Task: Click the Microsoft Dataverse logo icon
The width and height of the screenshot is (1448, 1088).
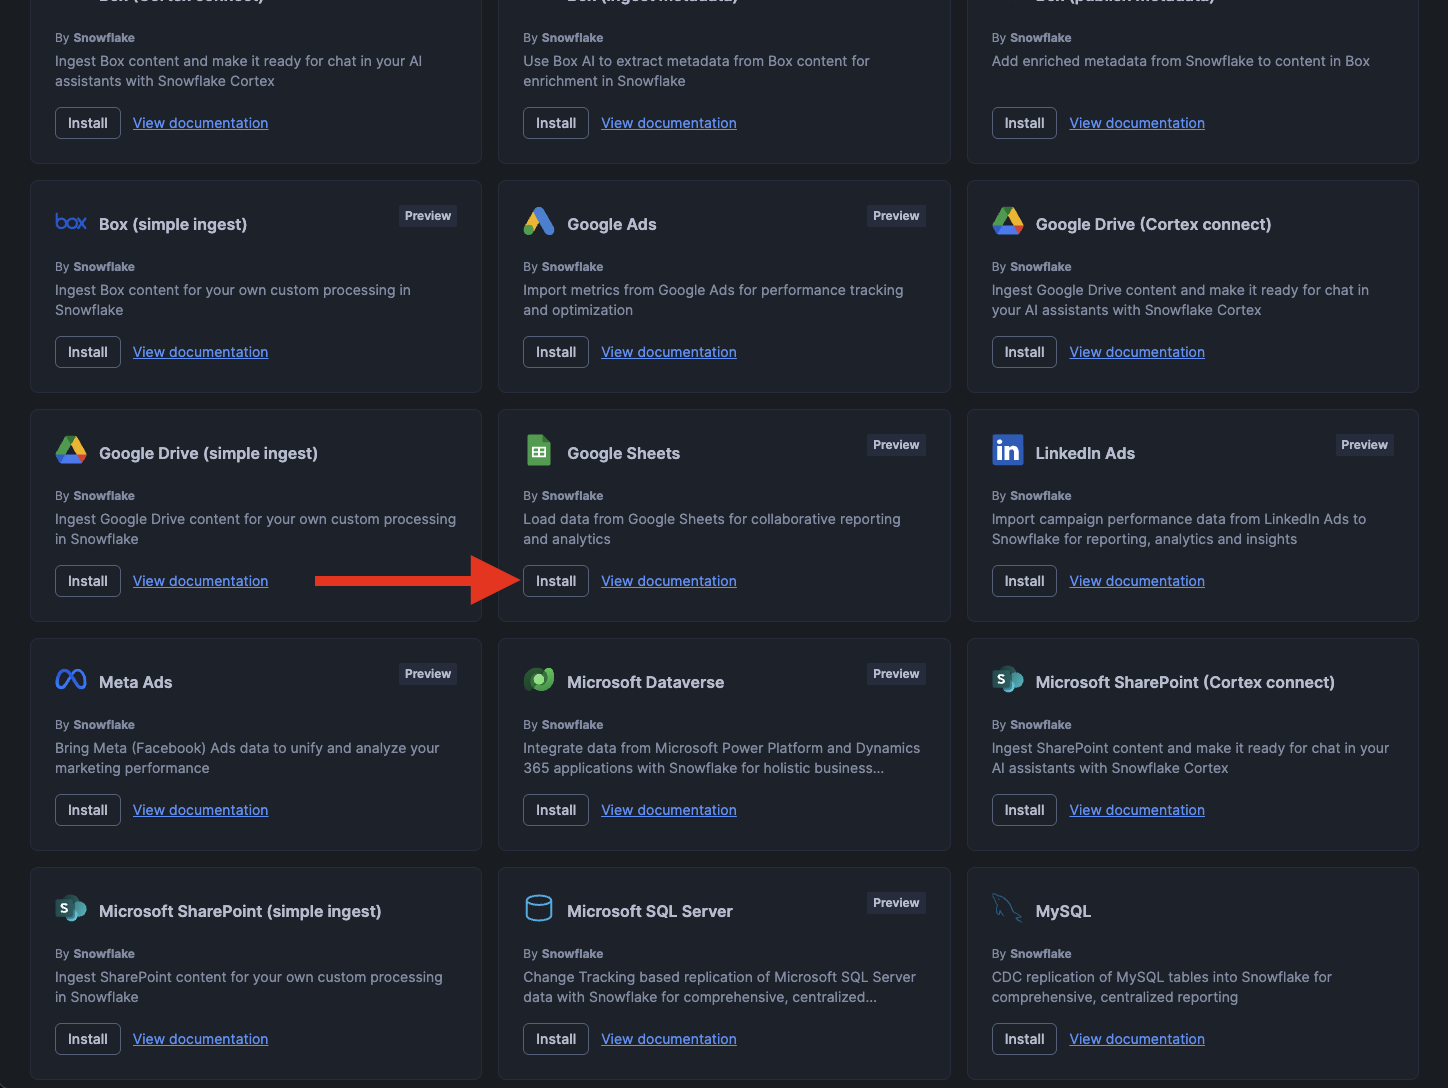Action: [539, 680]
